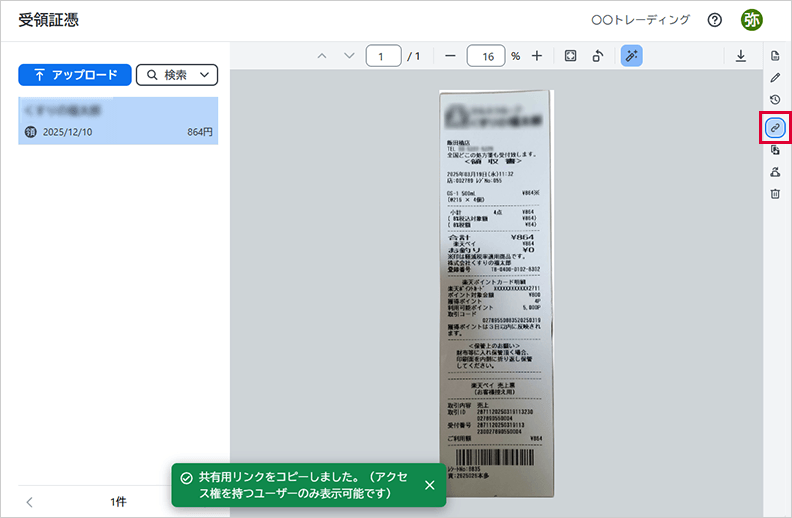
Task: Zoom out with the minus button
Action: [x=450, y=56]
